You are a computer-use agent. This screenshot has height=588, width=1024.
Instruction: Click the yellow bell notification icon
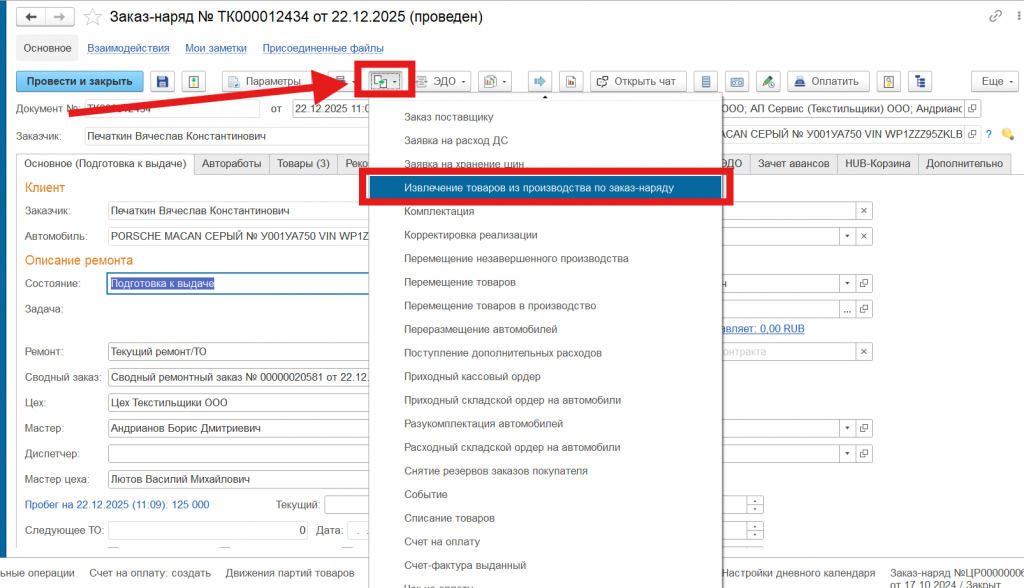[x=1006, y=134]
